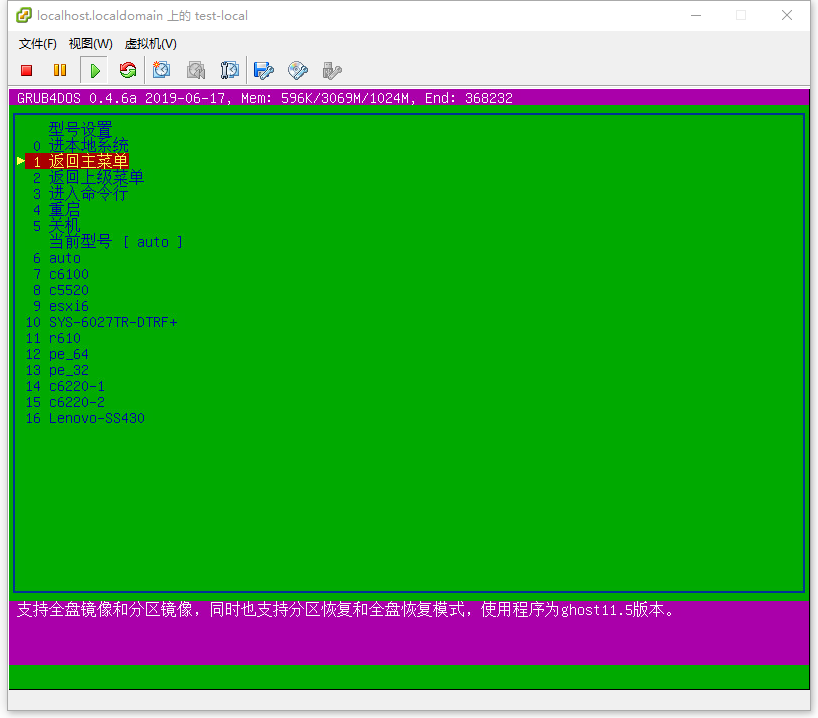The image size is (818, 718).
Task: Select entry 4 重启
Action: point(56,210)
